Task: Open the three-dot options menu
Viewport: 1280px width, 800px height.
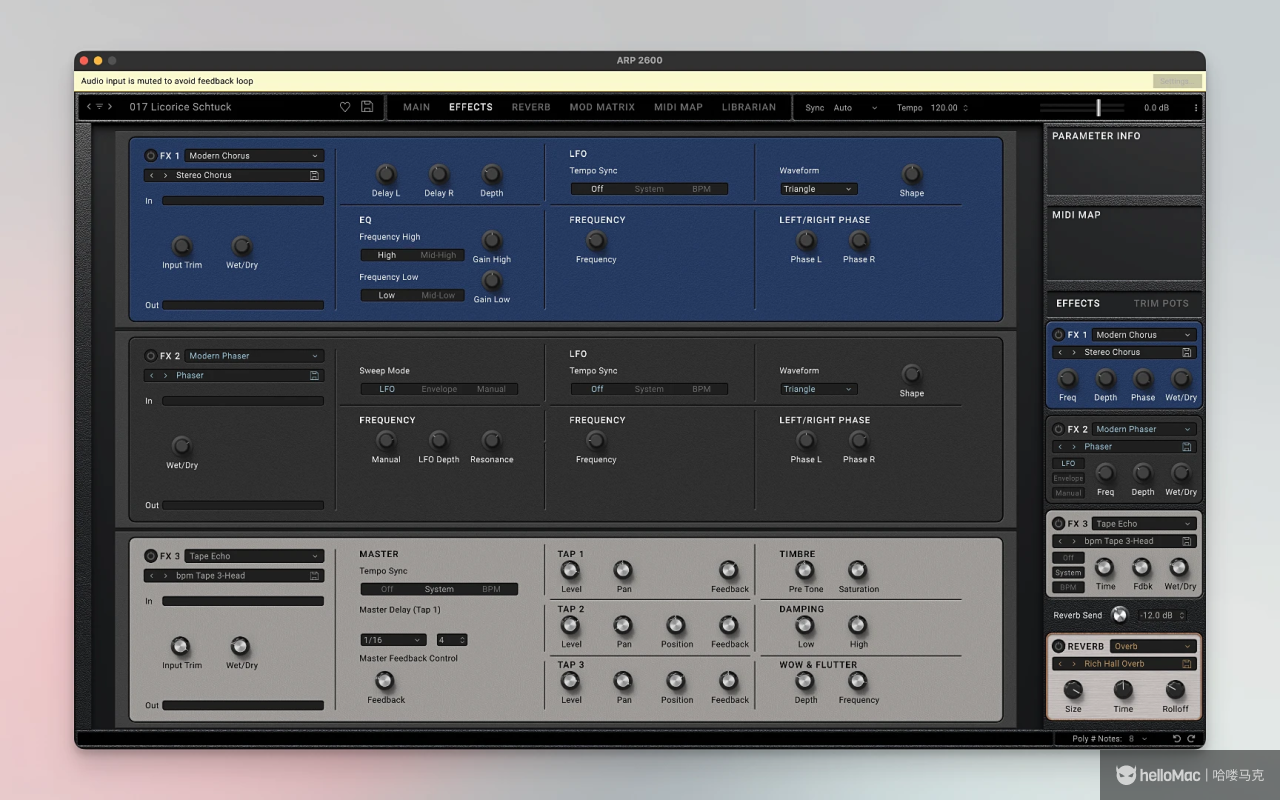Action: pyautogui.click(x=1195, y=108)
